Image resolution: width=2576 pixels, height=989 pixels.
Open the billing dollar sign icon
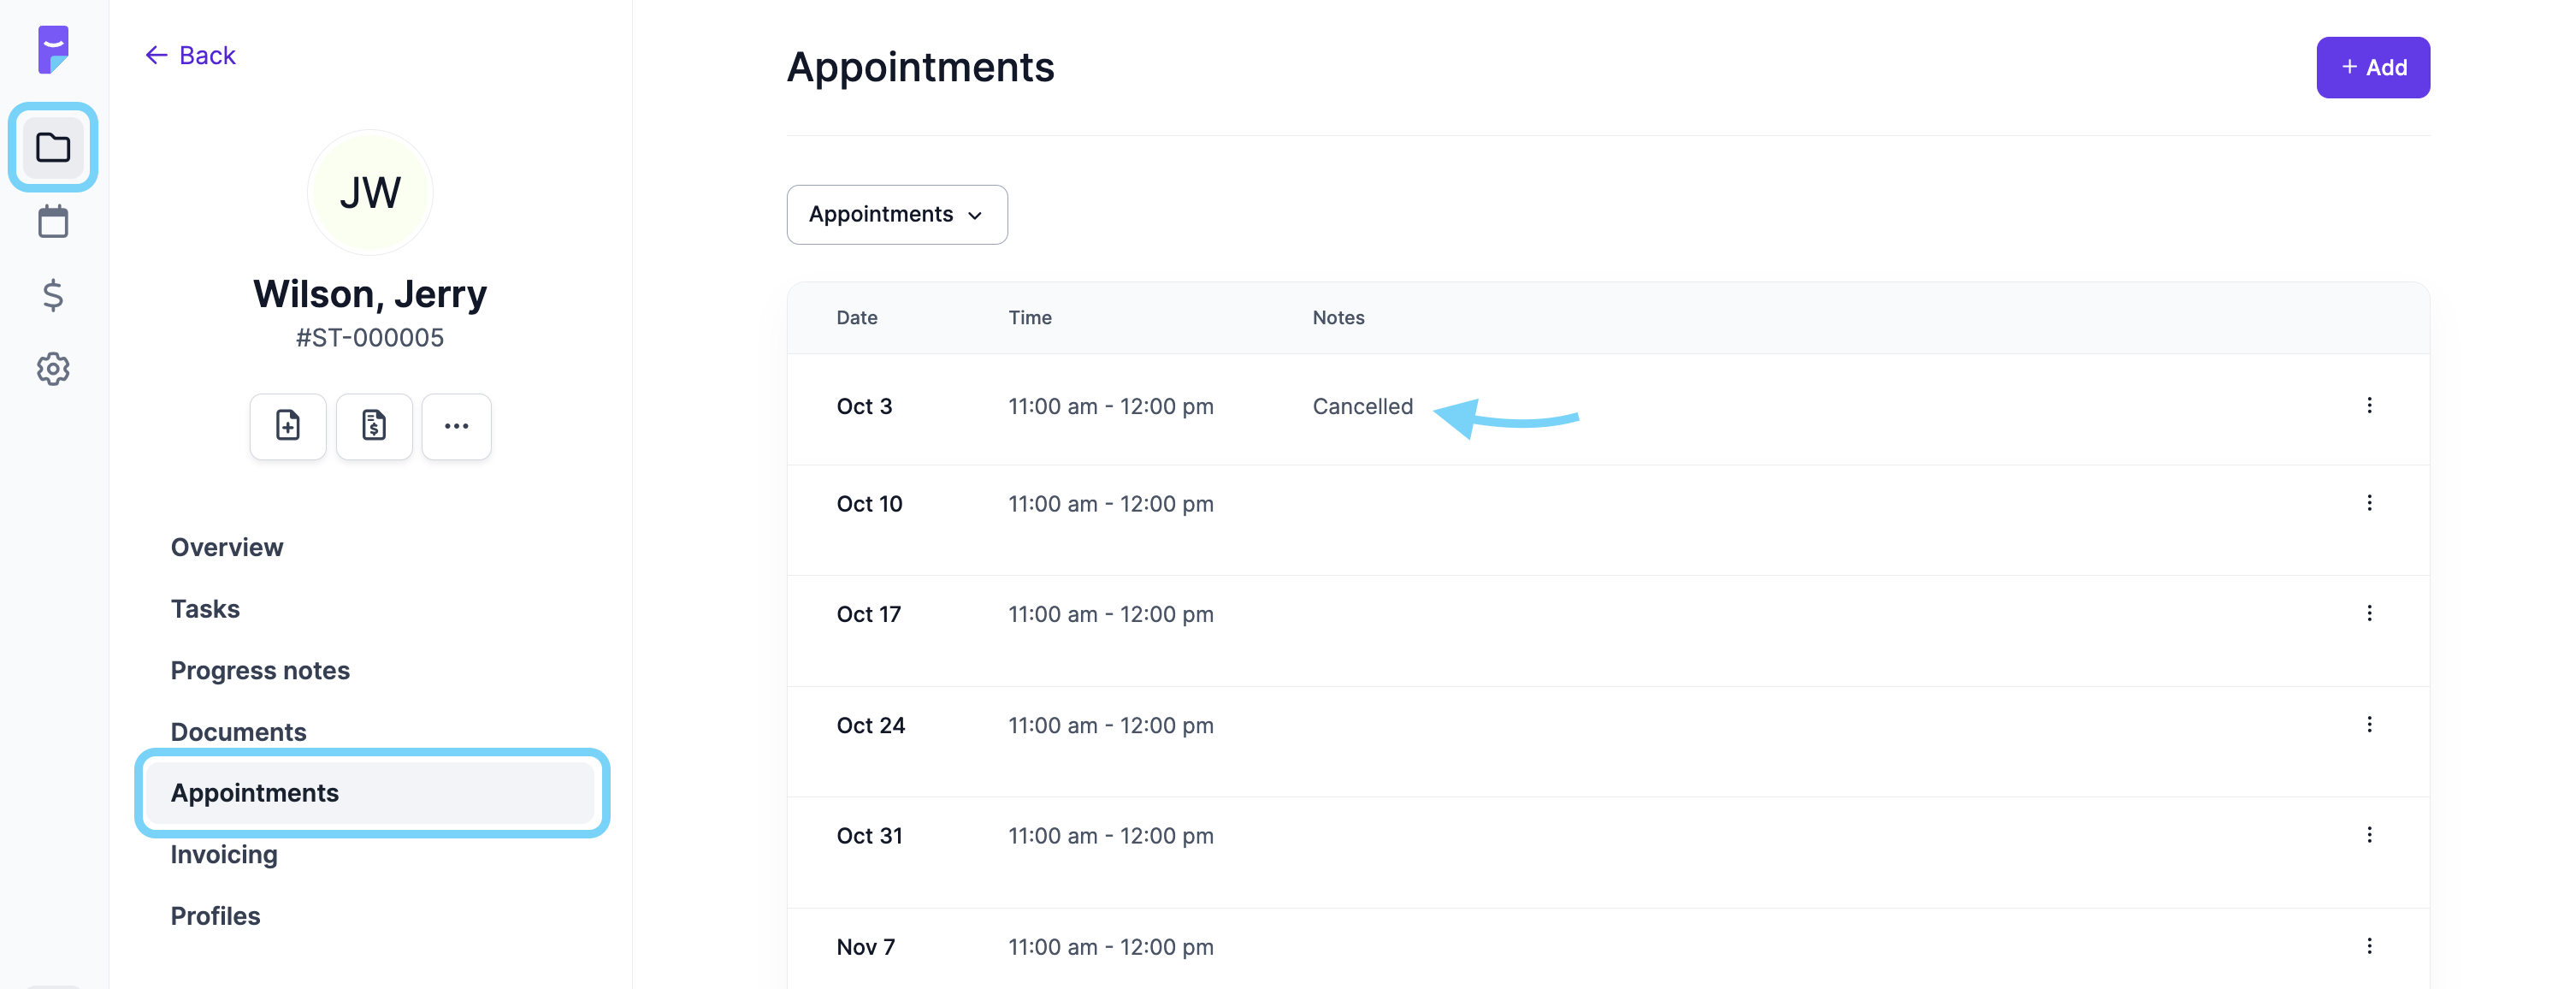[x=53, y=295]
